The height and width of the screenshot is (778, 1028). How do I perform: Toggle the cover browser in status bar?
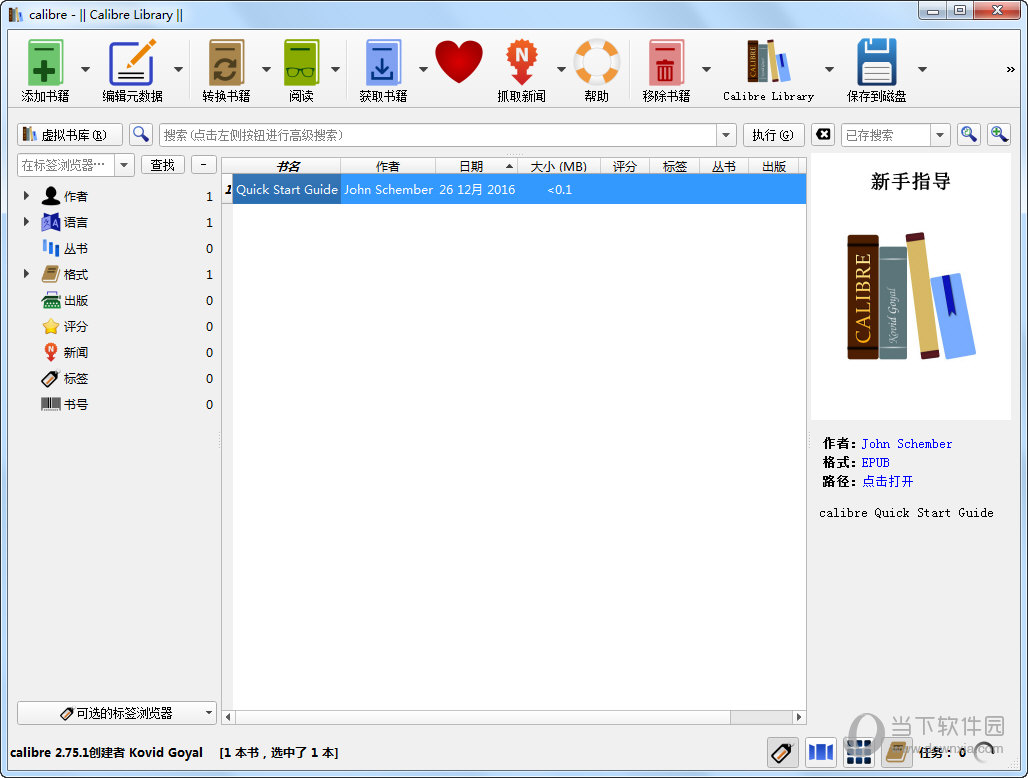(x=820, y=752)
